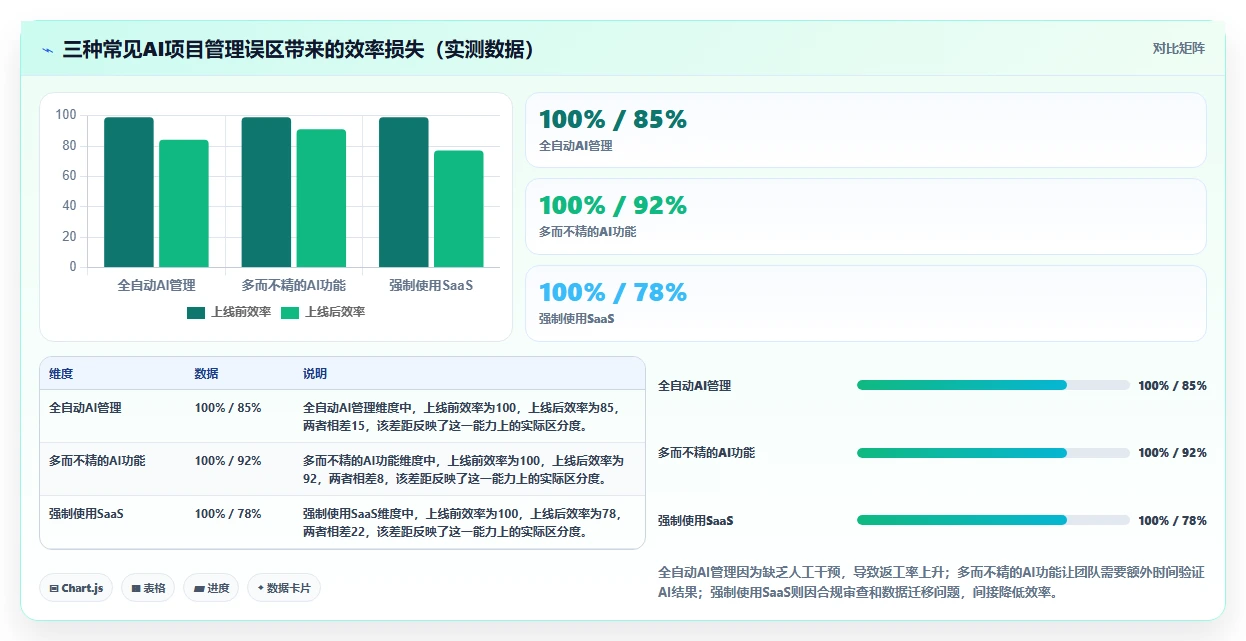Toggle the 上线后效率 legend entry
The height and width of the screenshot is (641, 1246).
tap(323, 312)
